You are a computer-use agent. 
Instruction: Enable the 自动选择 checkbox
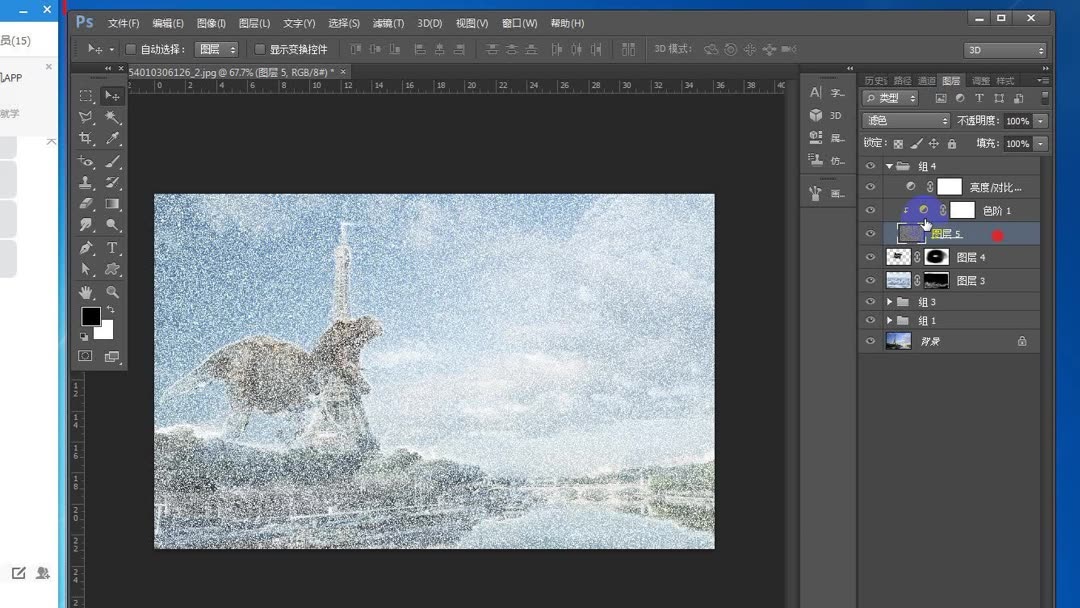130,49
